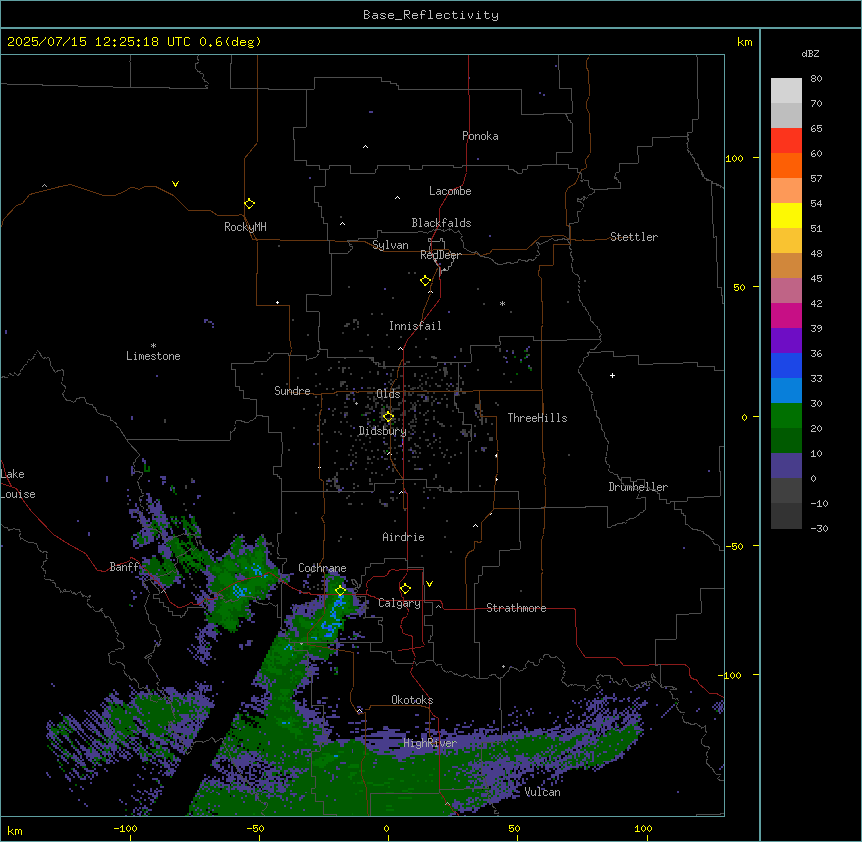
Task: Select the magenta swatch in dBZ legend
Action: [786, 315]
